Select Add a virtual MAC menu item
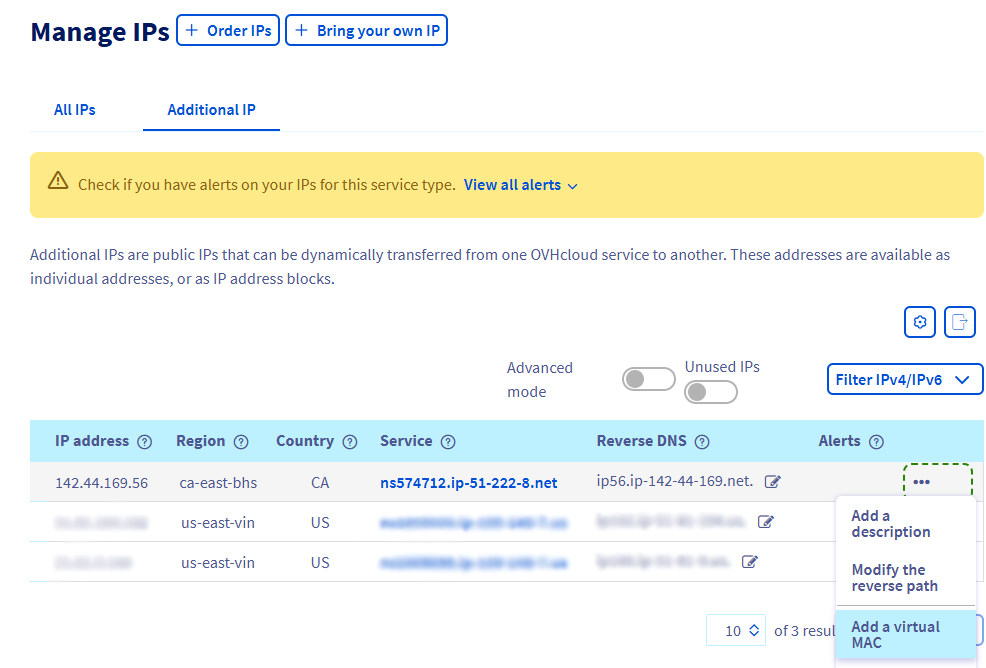This screenshot has height=668, width=986. (905, 634)
